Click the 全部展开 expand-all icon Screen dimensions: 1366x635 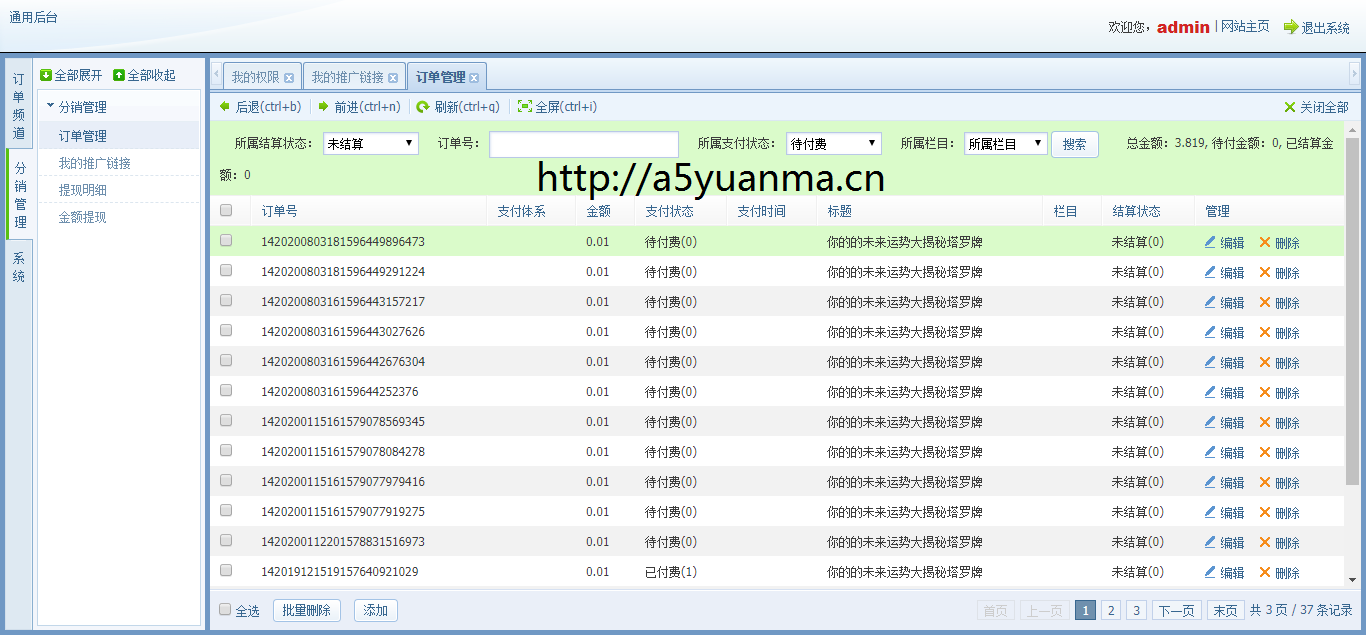[46, 75]
